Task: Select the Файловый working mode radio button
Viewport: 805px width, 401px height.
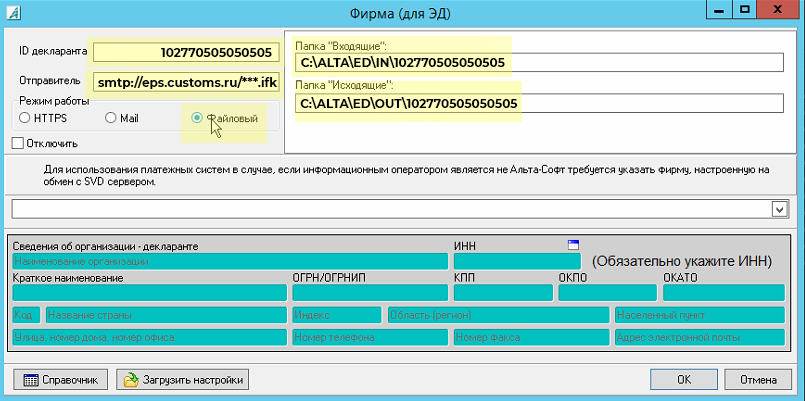Action: point(197,118)
